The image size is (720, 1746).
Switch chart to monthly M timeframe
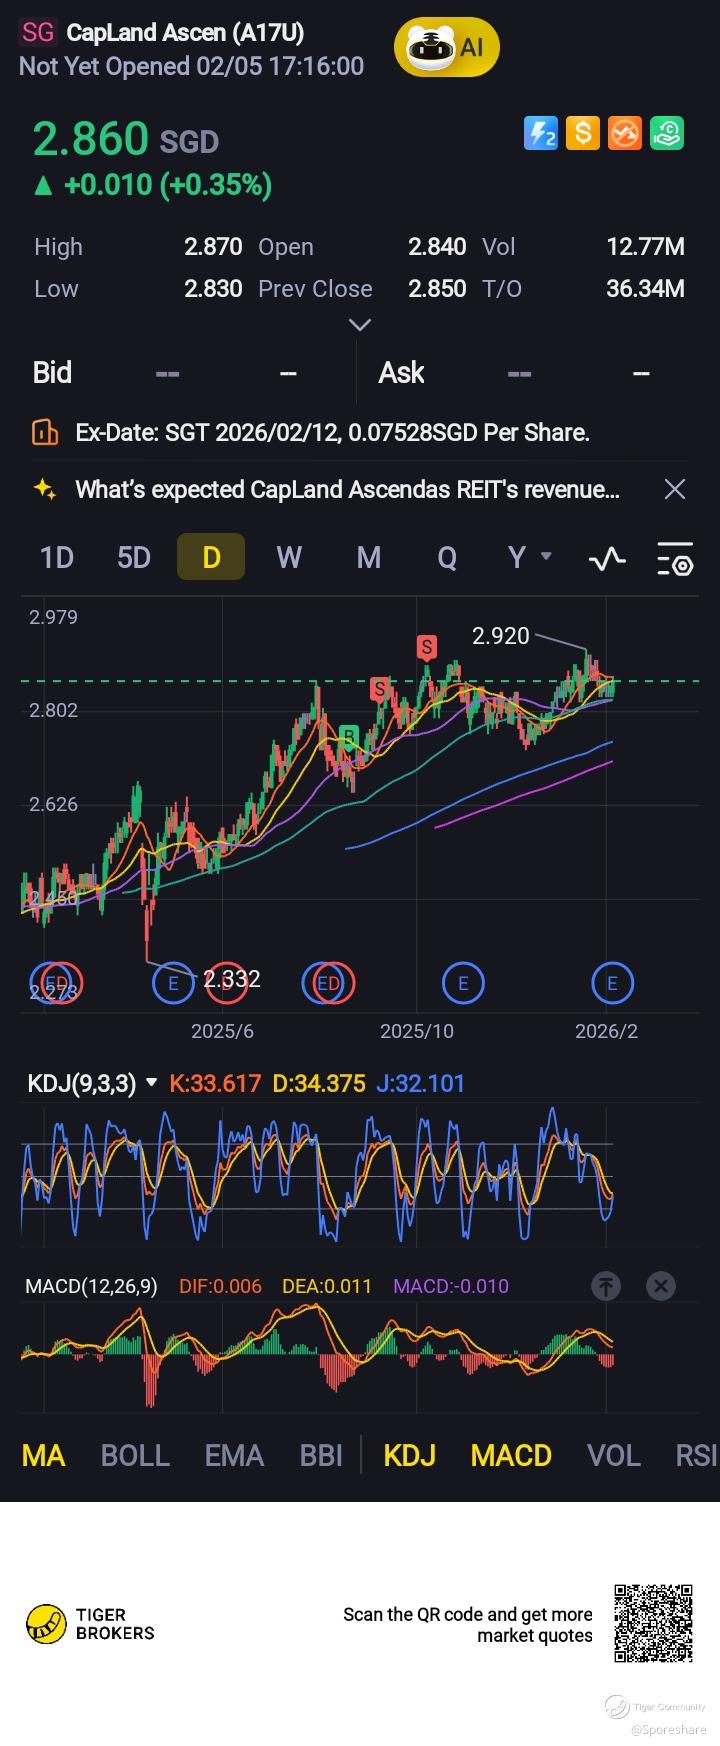[x=369, y=557]
